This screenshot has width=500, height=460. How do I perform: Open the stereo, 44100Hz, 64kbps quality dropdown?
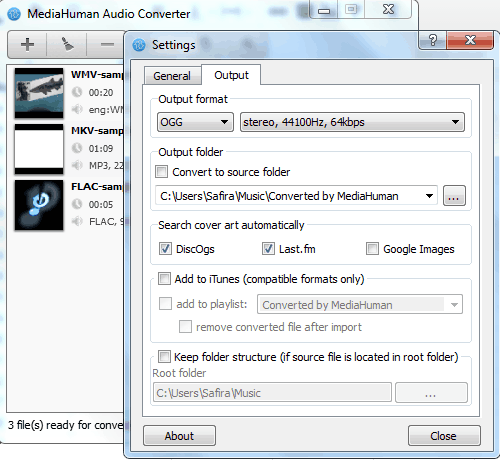(x=352, y=122)
